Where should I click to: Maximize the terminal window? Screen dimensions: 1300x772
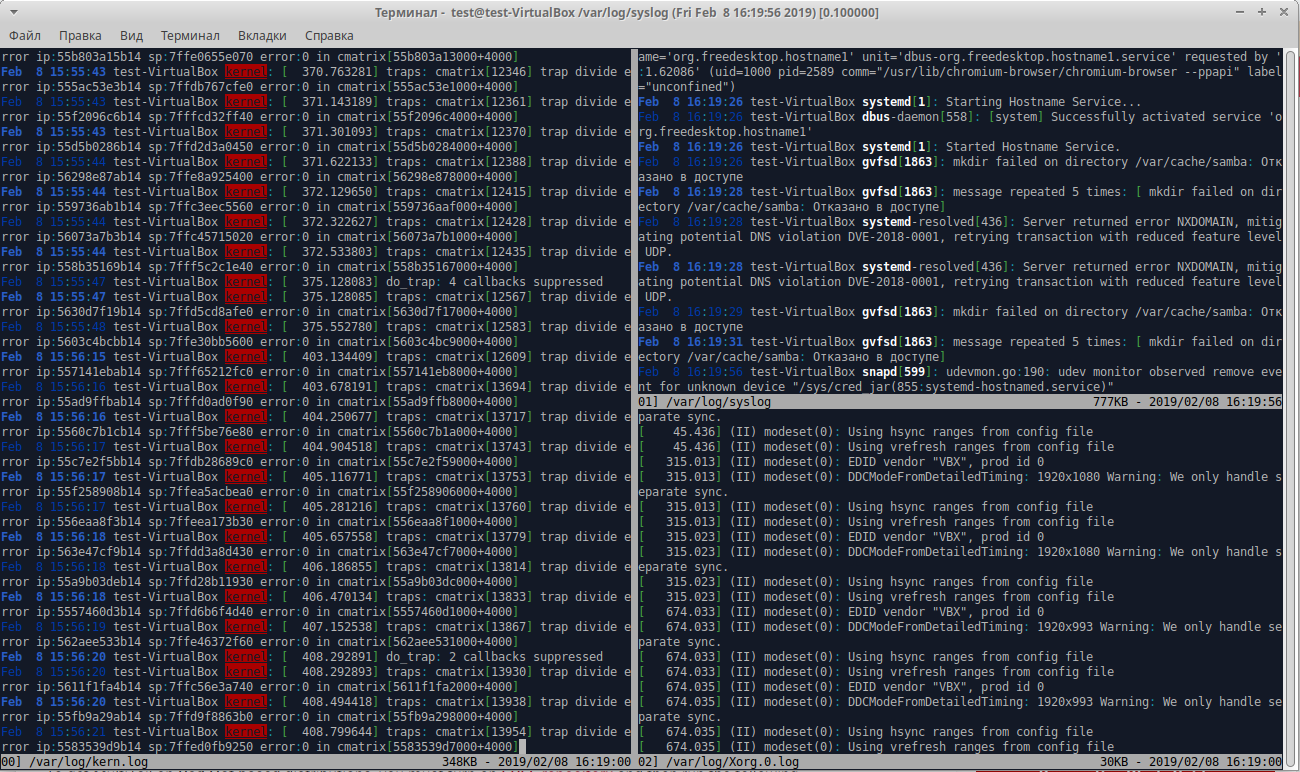1262,13
